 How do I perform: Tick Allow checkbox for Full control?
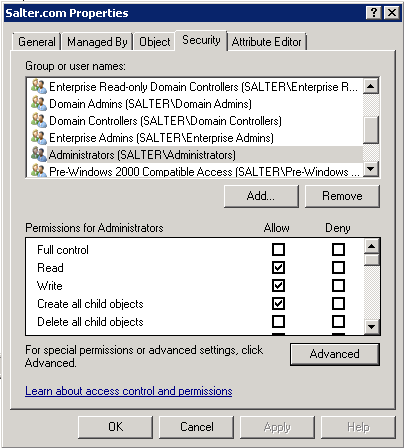(x=278, y=249)
